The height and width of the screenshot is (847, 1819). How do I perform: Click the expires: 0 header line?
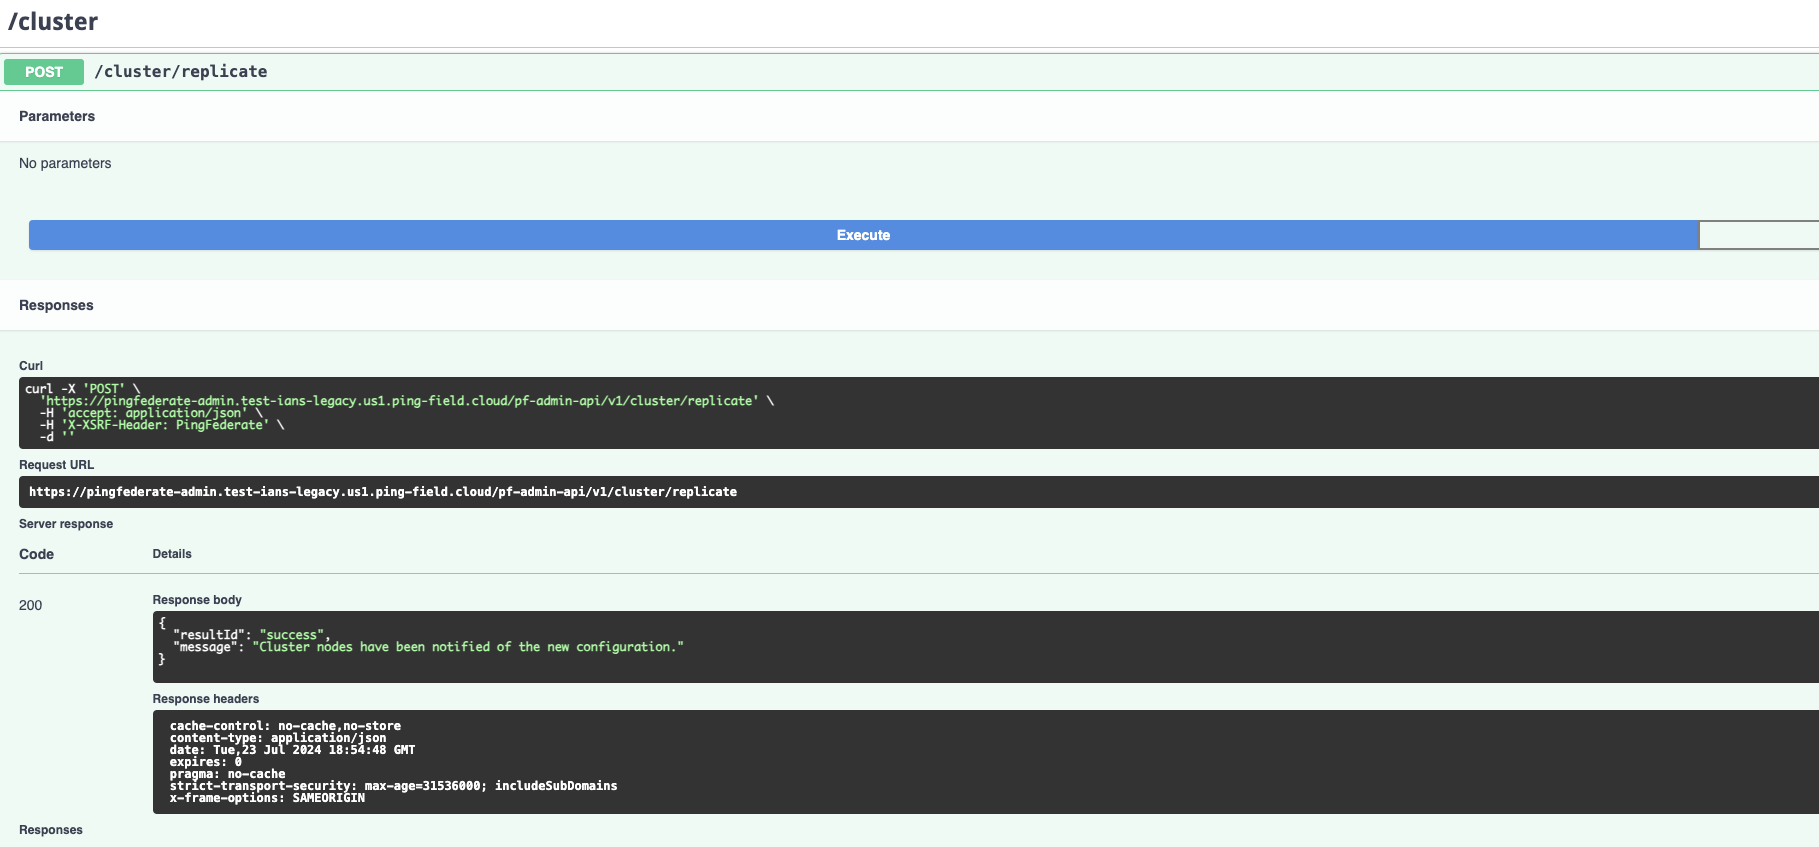point(205,762)
